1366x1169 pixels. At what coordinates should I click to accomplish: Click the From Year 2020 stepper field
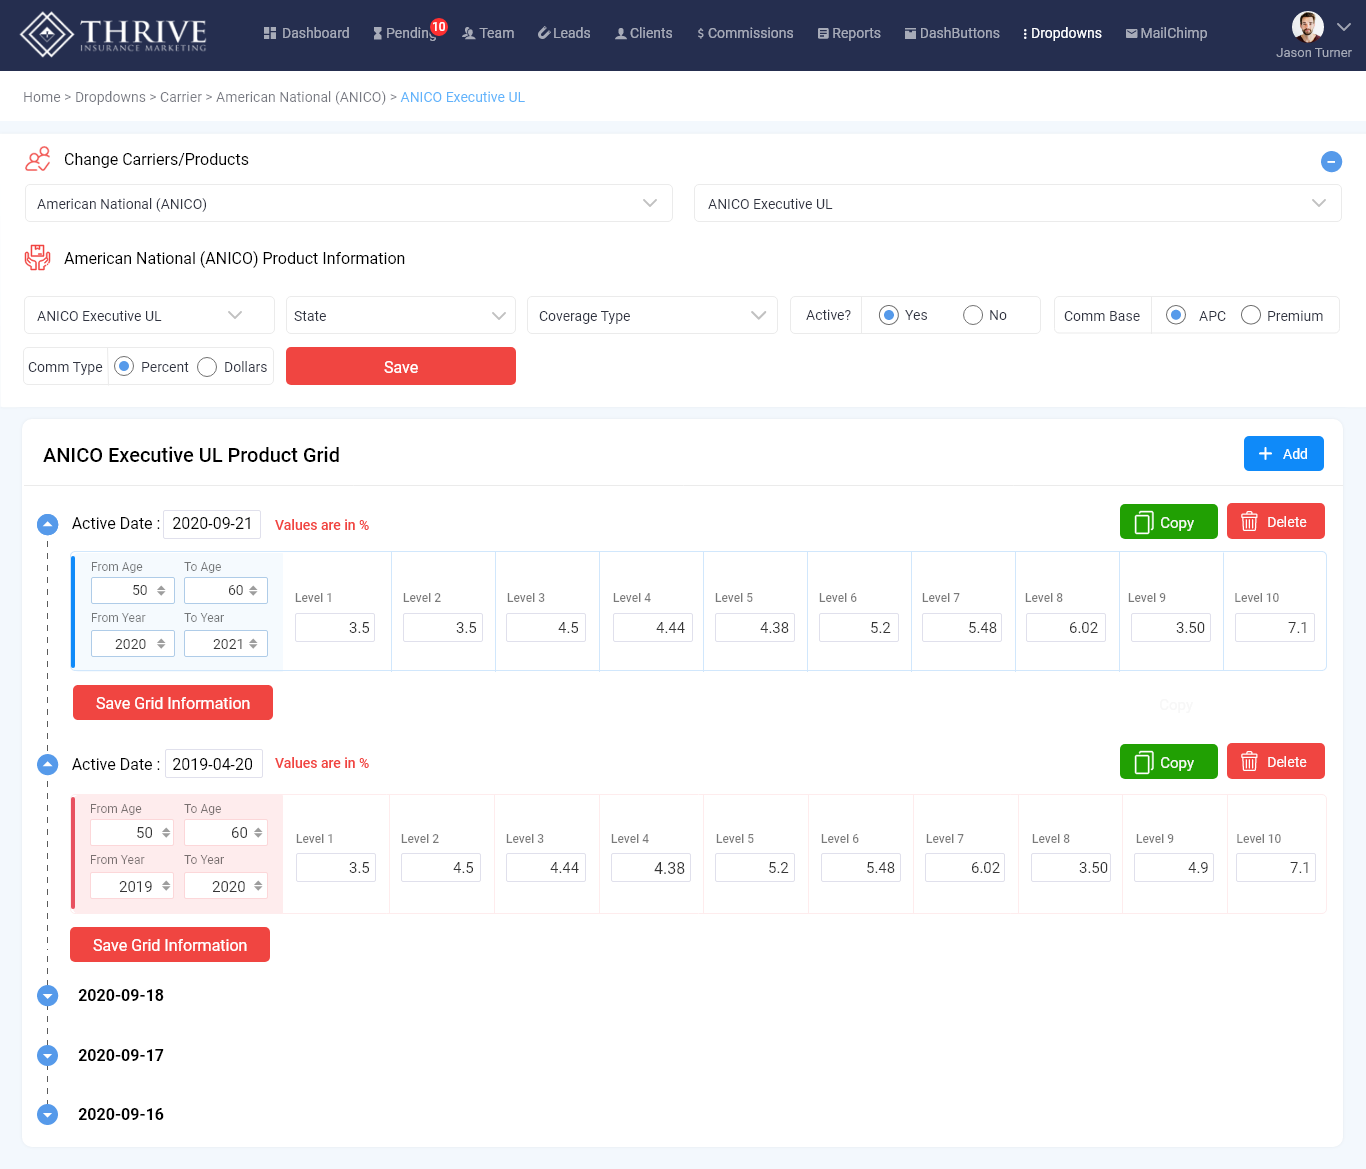click(x=133, y=644)
